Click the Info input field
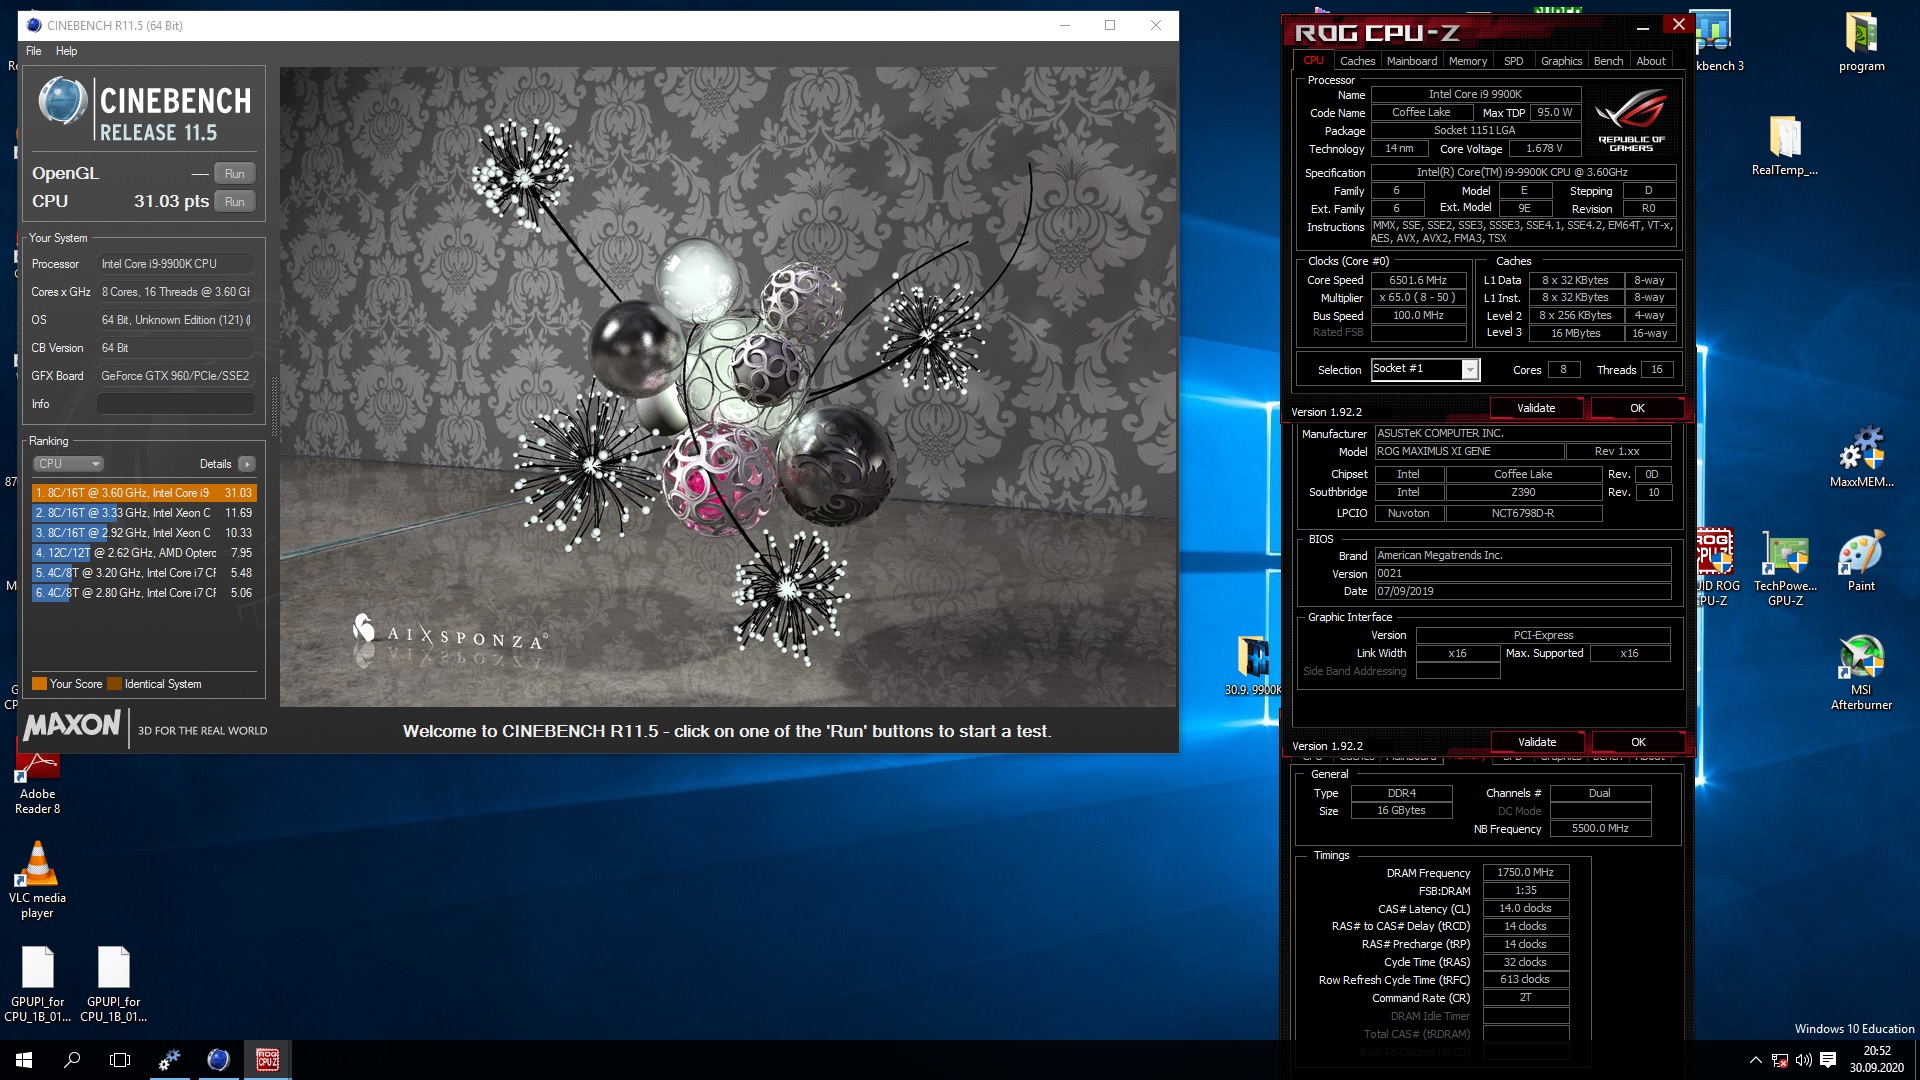Viewport: 1920px width, 1080px height. tap(175, 404)
